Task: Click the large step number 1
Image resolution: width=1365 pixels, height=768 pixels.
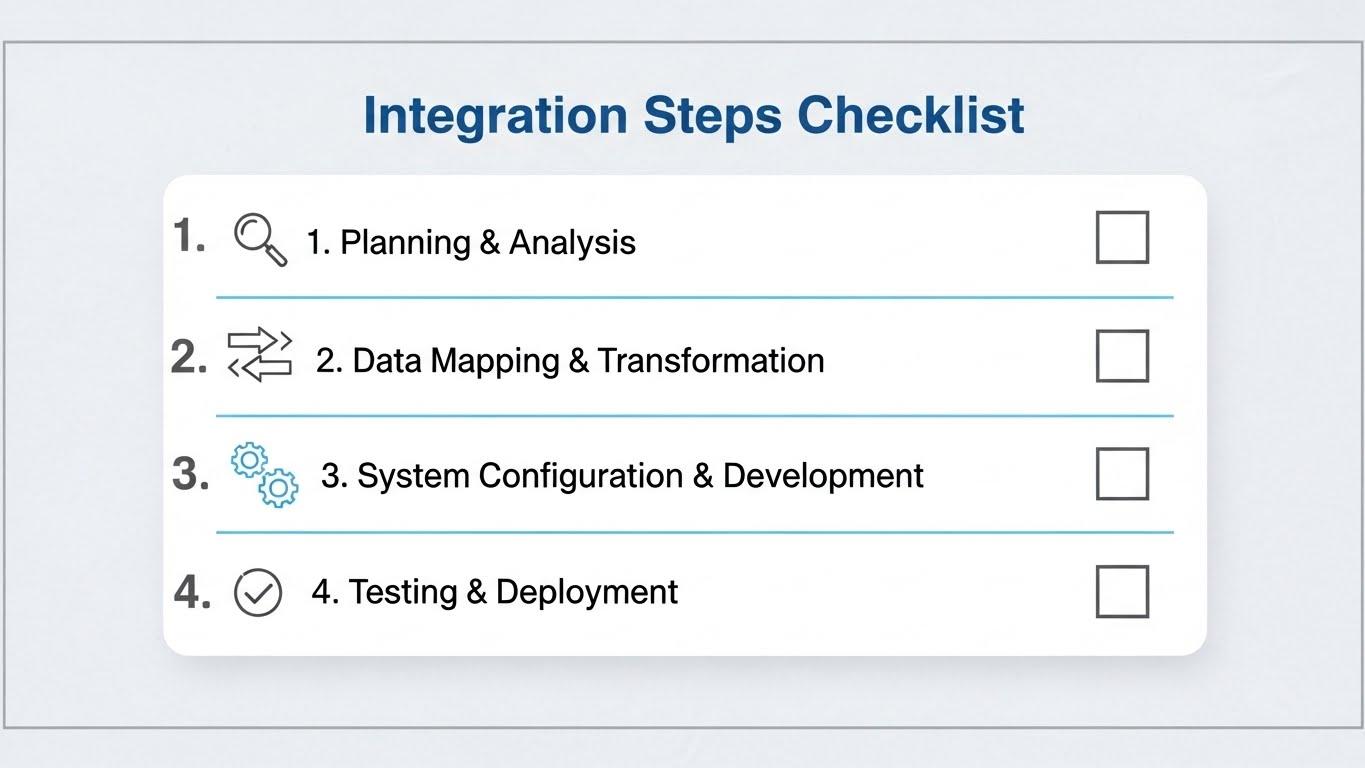Action: 188,237
